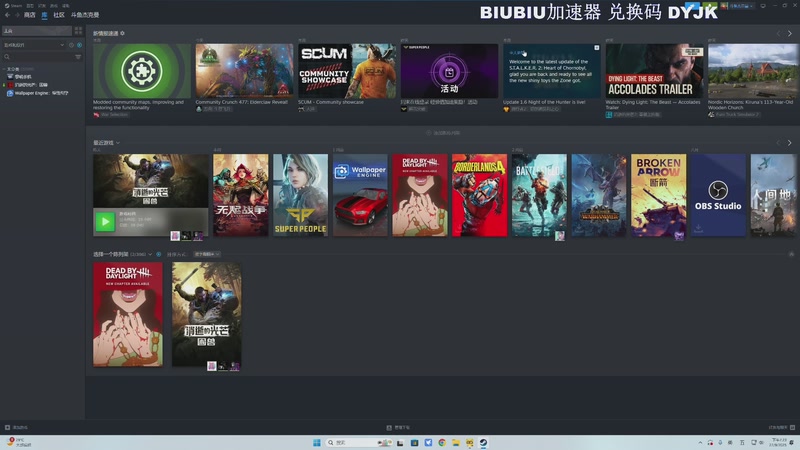
Task: Open the downloads manager at bottom center
Action: point(398,428)
